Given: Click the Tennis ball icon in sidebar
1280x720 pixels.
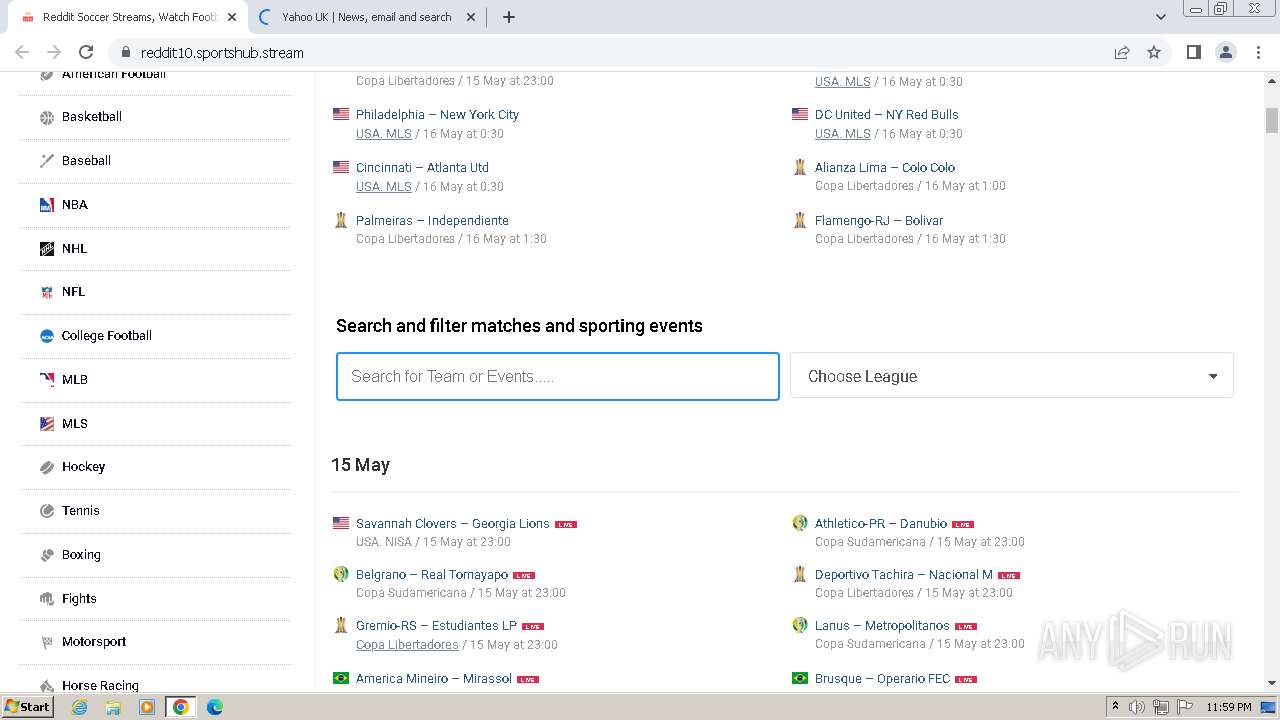Looking at the screenshot, I should tap(47, 511).
